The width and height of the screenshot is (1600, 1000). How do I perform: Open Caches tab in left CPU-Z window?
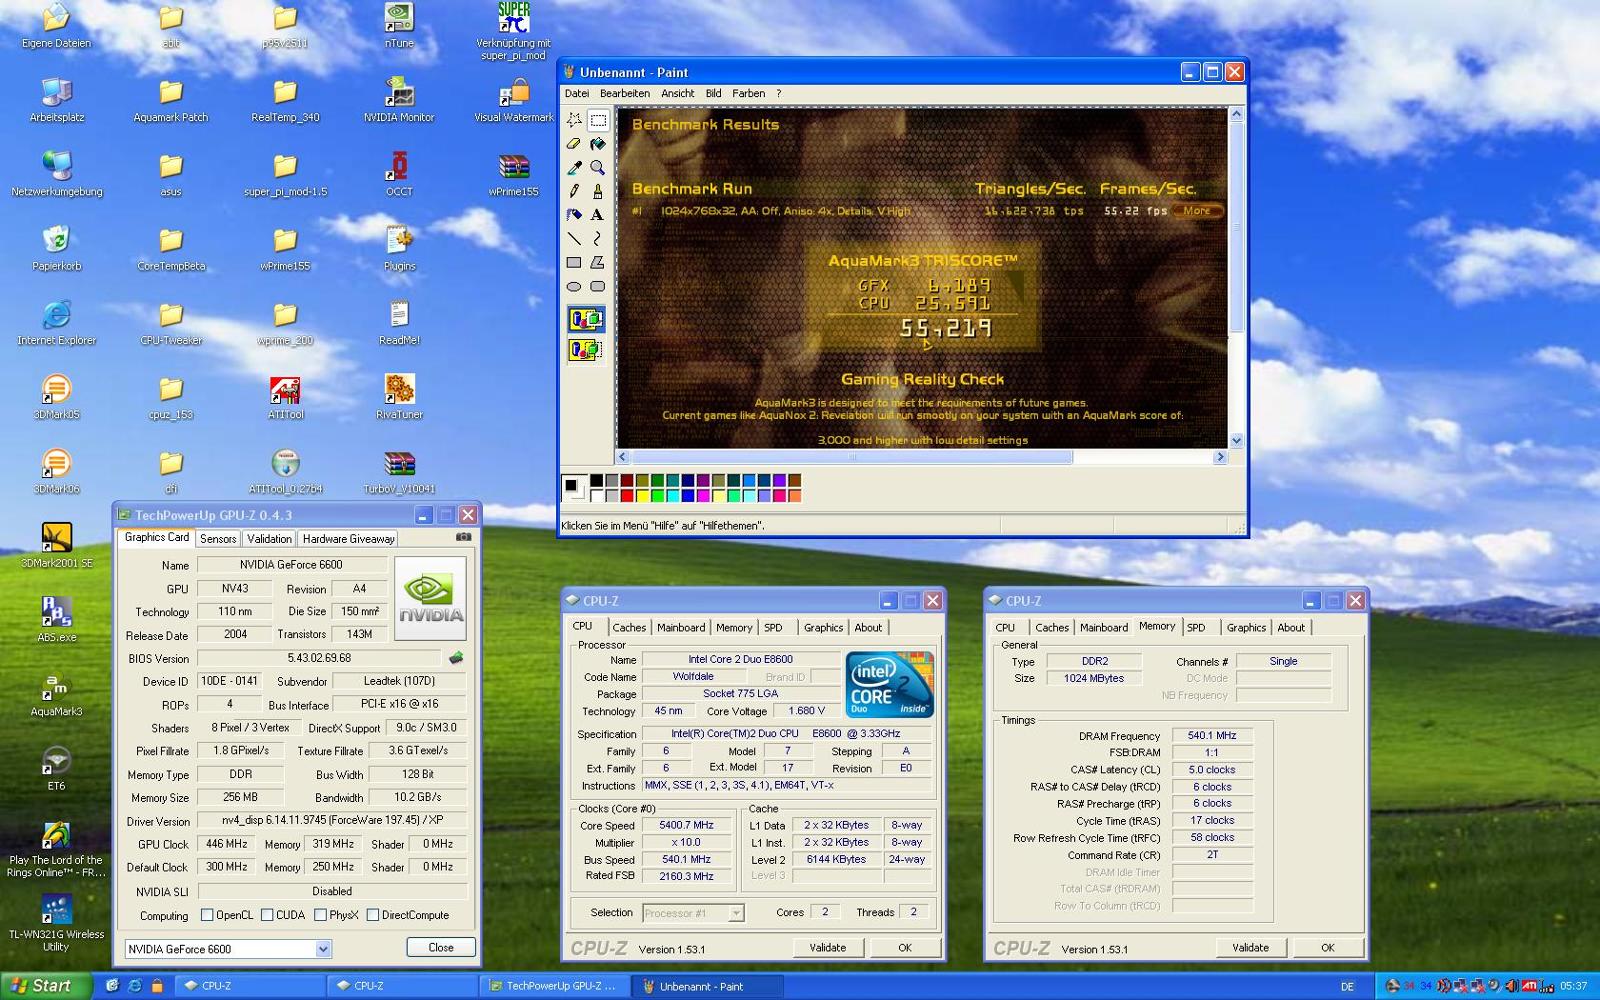[x=629, y=628]
